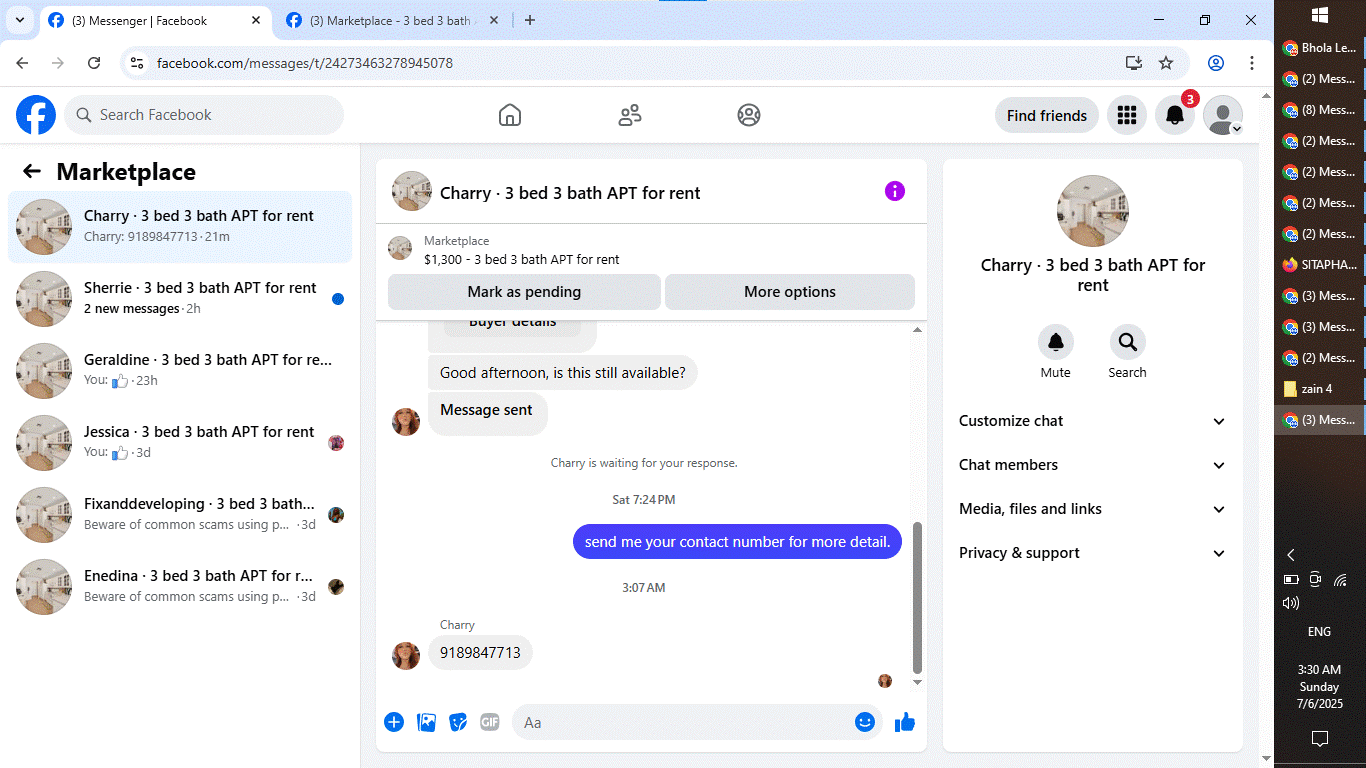Open the Sherrie conversation with new messages

click(x=180, y=299)
